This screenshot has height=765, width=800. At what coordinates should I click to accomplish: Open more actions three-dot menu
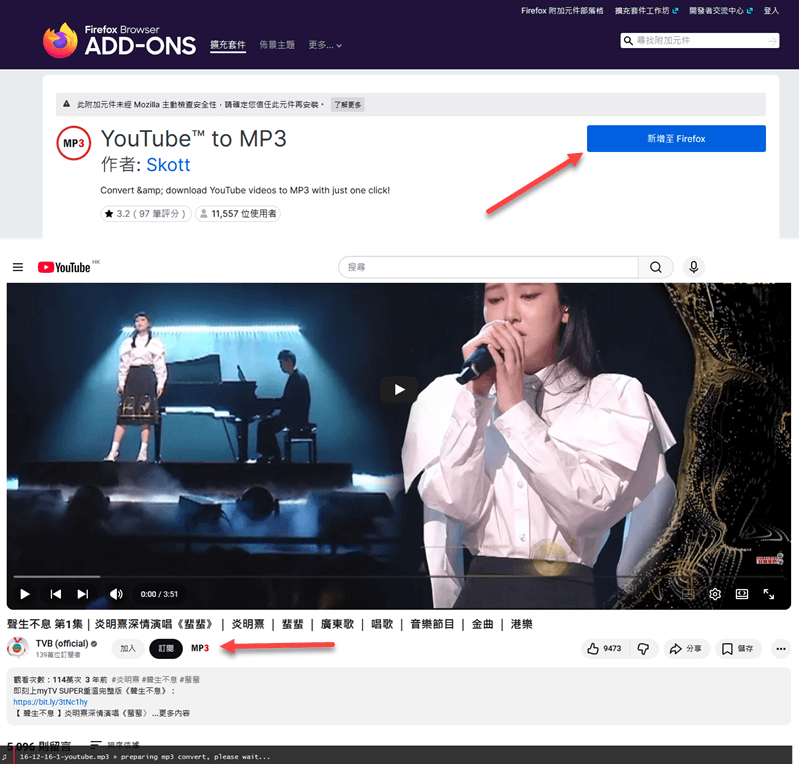tap(781, 649)
